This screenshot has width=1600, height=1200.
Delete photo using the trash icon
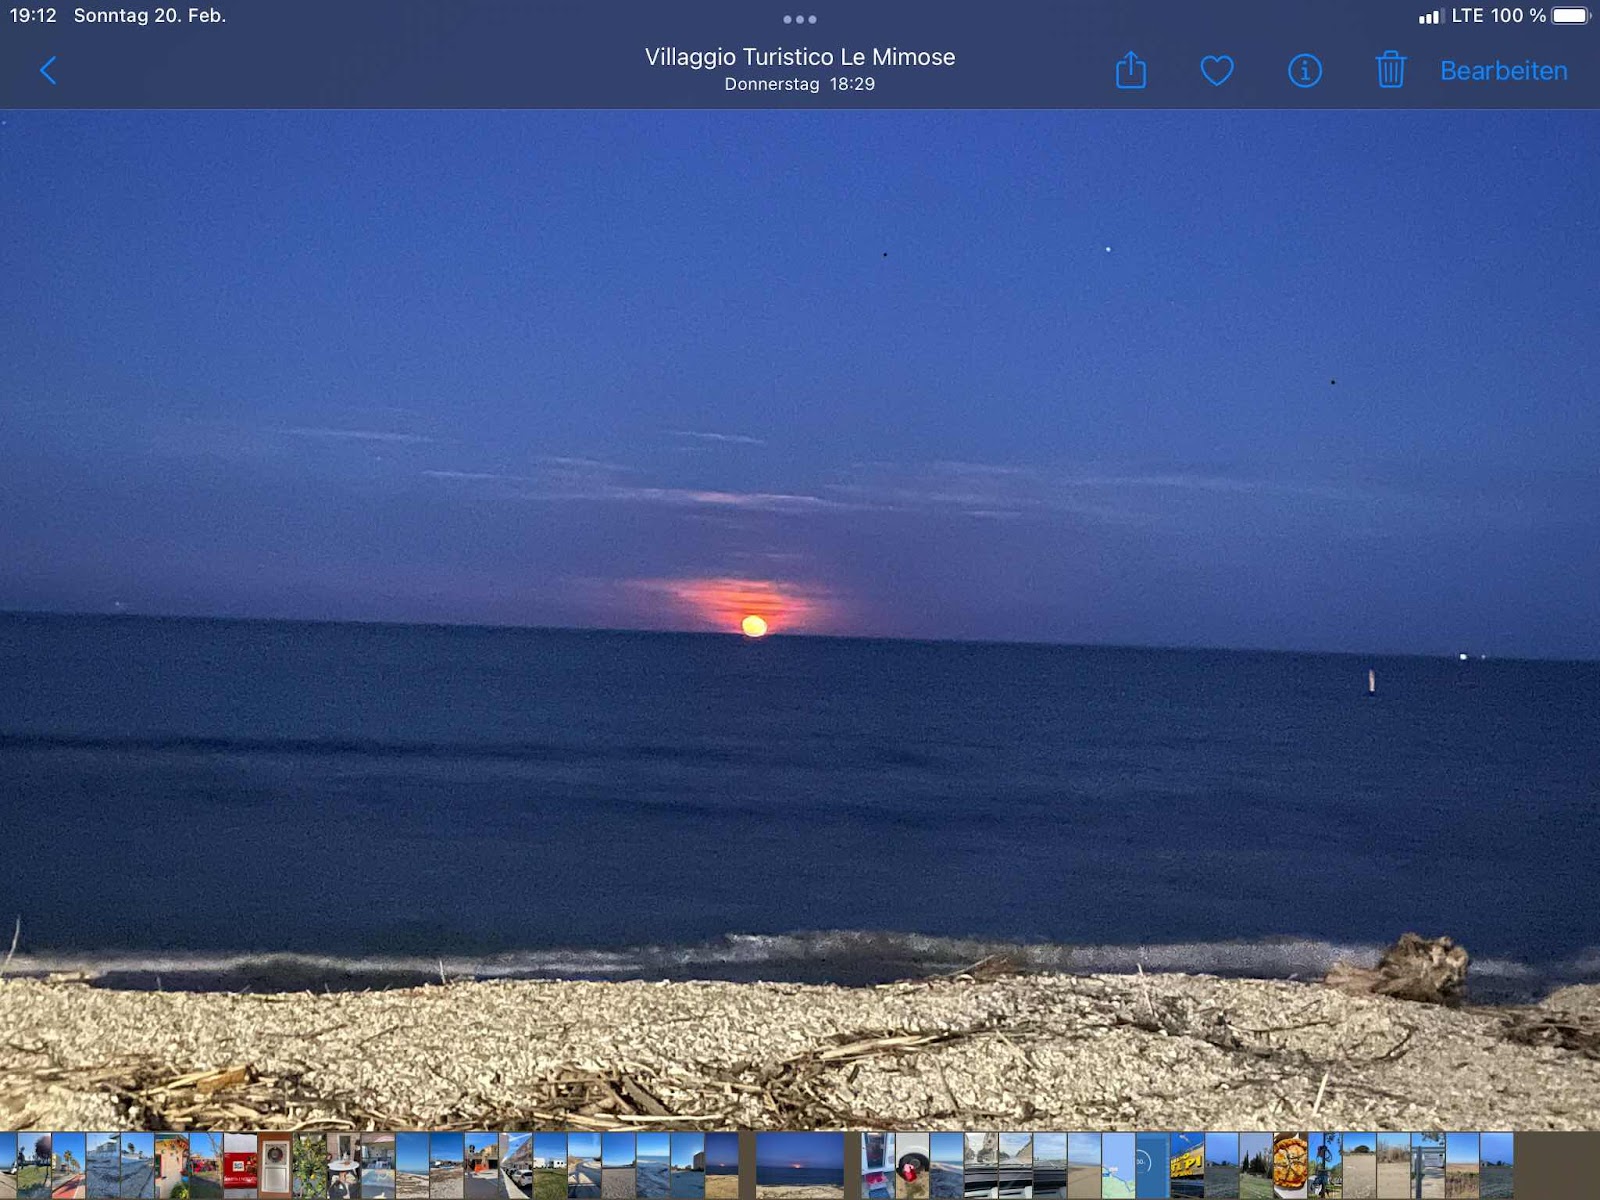pos(1391,70)
